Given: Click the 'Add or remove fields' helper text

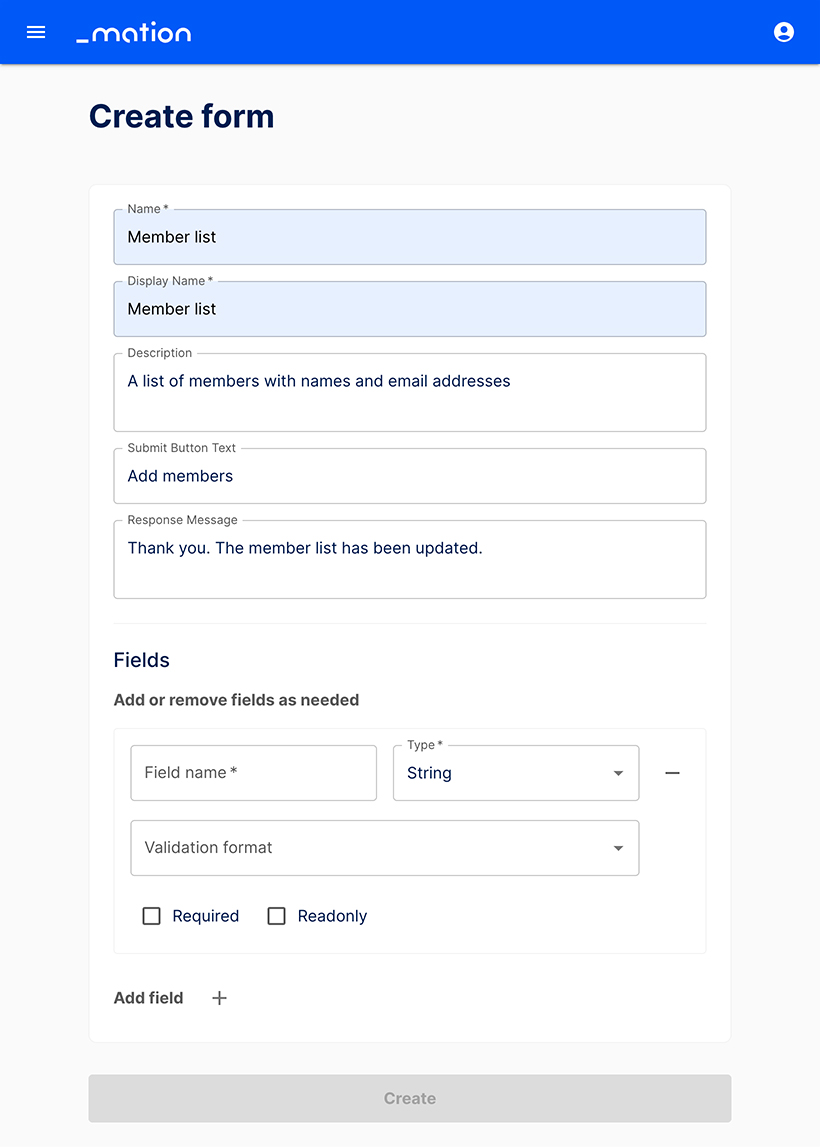Looking at the screenshot, I should (x=236, y=700).
